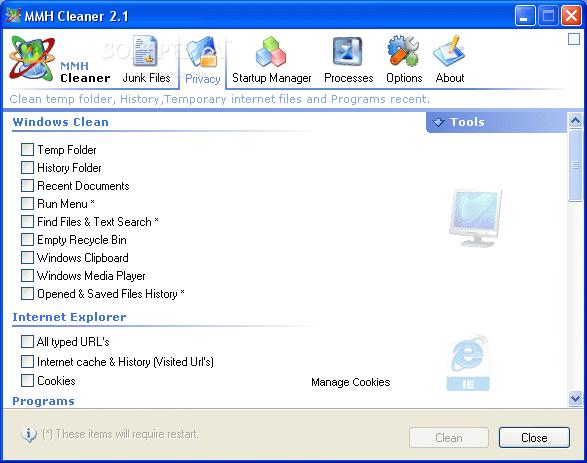Enable Windows Clipboard cleaning checkbox
This screenshot has height=463, width=587.
27,257
